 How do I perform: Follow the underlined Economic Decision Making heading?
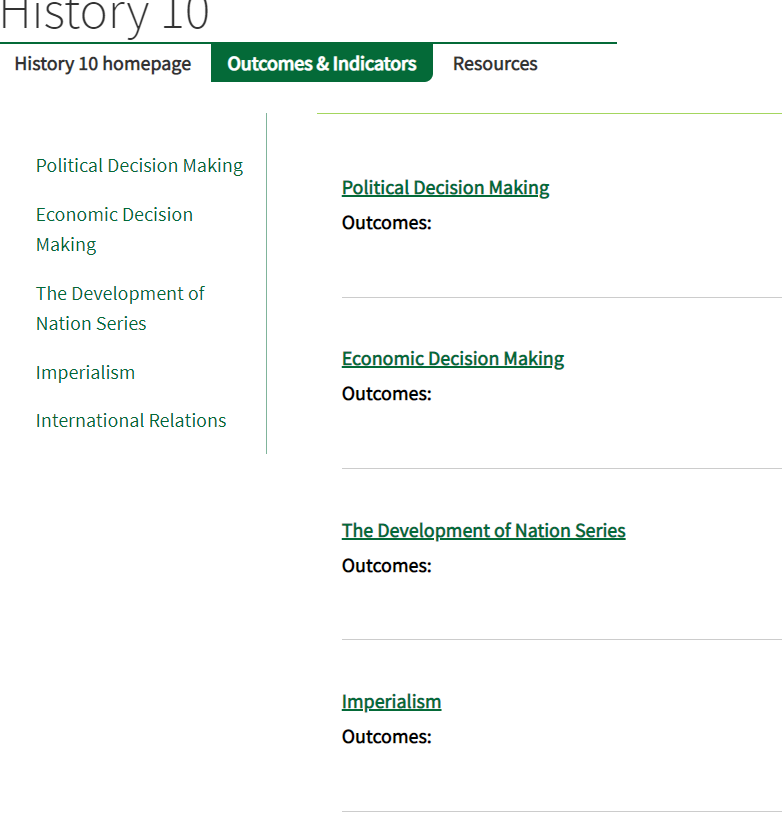pyautogui.click(x=453, y=359)
